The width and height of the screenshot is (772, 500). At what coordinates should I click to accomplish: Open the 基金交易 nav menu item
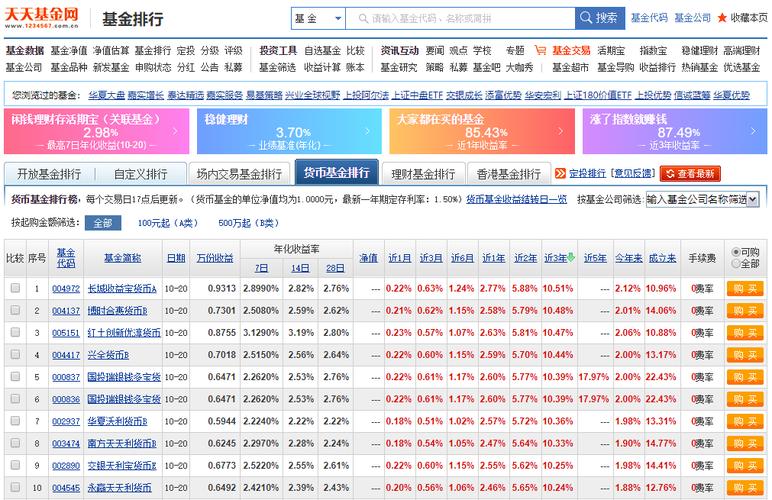pyautogui.click(x=571, y=50)
